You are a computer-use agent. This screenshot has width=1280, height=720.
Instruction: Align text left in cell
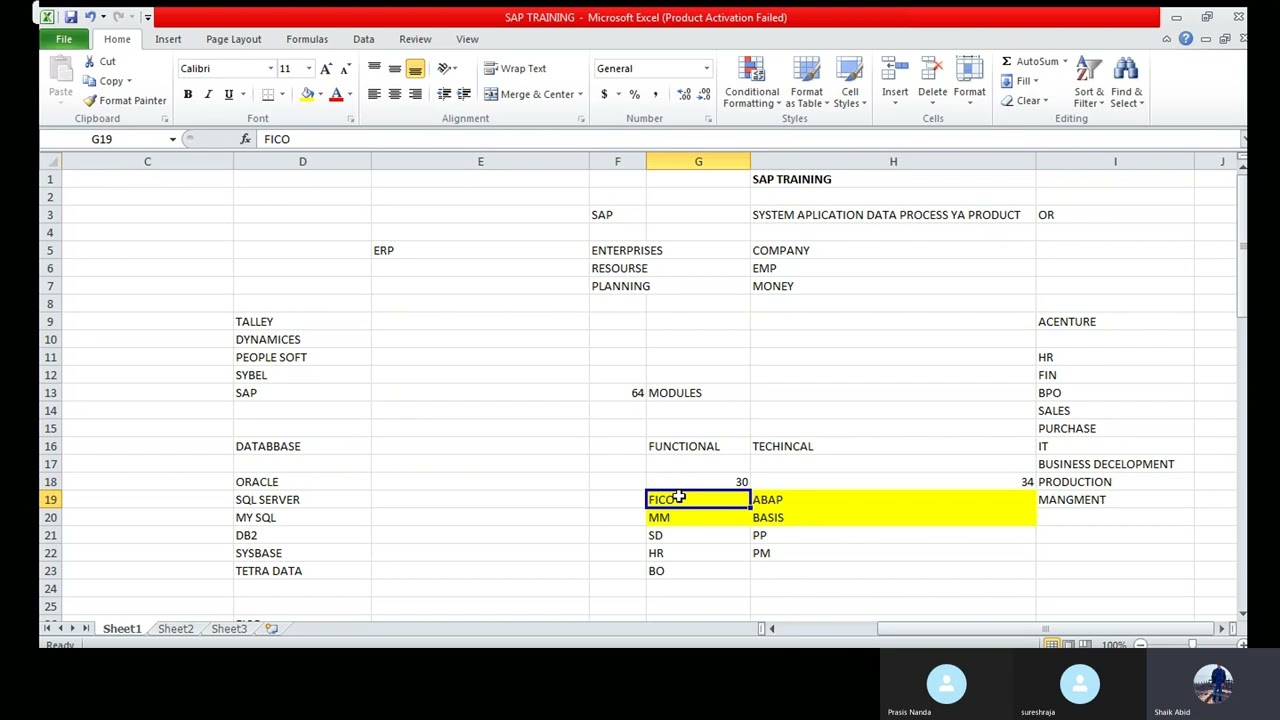click(374, 94)
